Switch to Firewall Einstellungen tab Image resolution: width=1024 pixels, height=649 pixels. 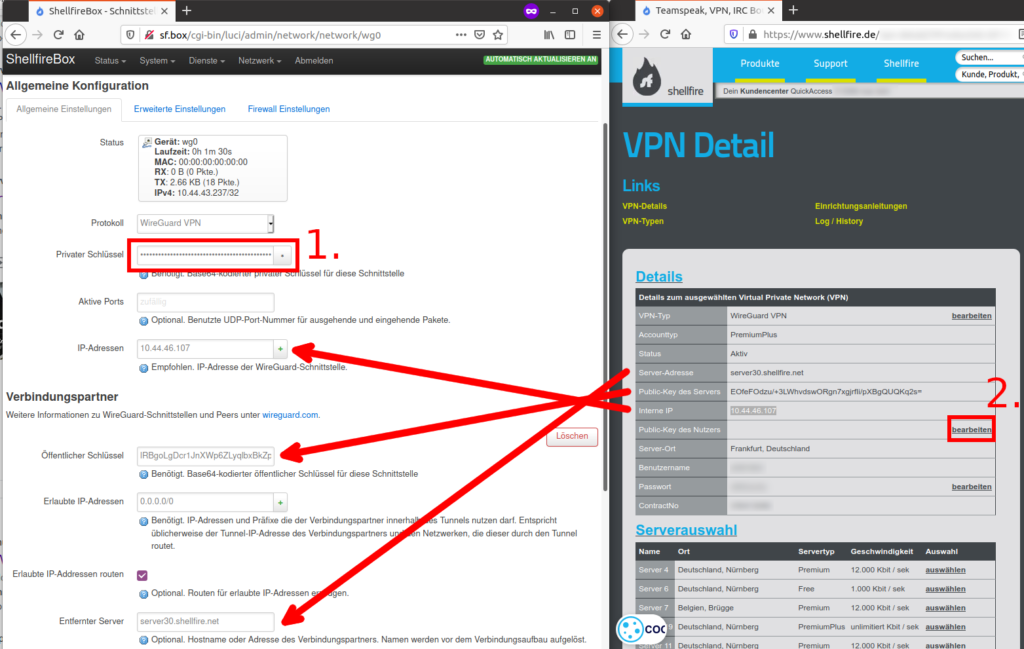288,109
